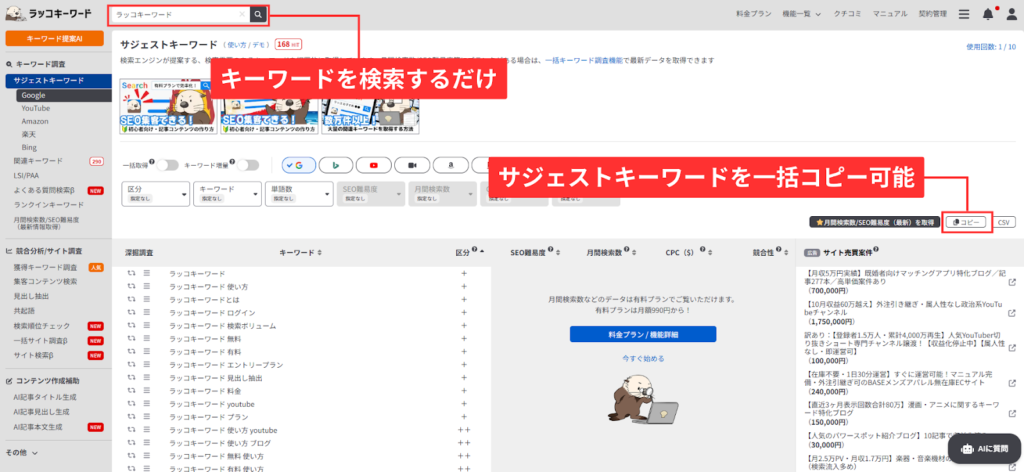This screenshot has width=1024, height=472.
Task: Click the help icon beside SEO難易度 header
Action: tap(551, 249)
